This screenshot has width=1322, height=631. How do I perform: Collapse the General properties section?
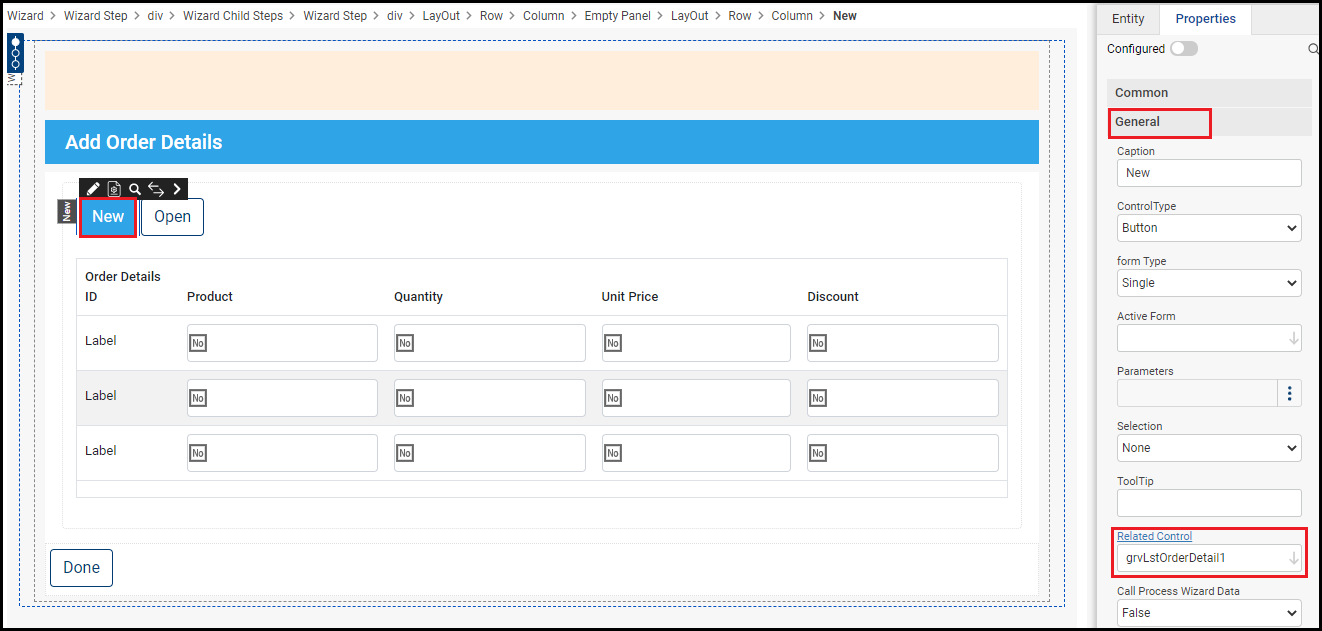[x=1209, y=122]
